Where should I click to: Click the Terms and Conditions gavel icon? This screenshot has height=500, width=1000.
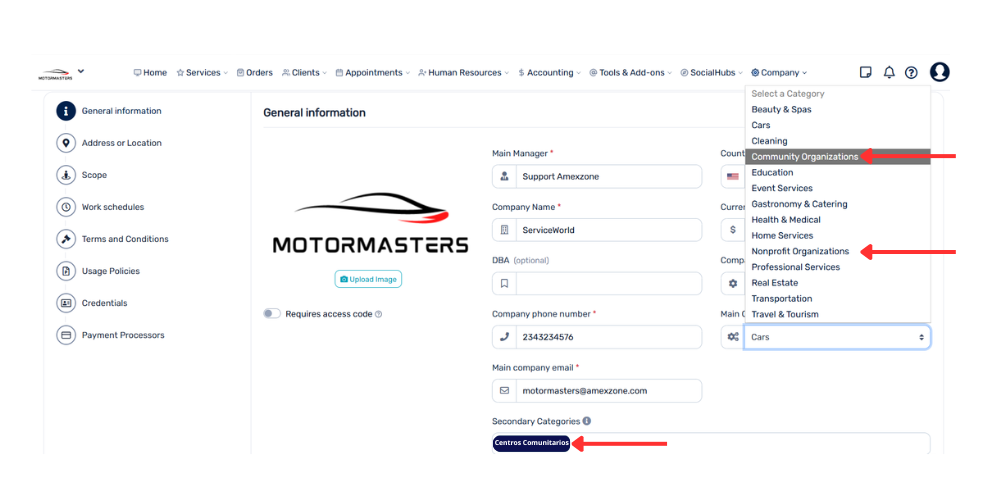[x=66, y=239]
